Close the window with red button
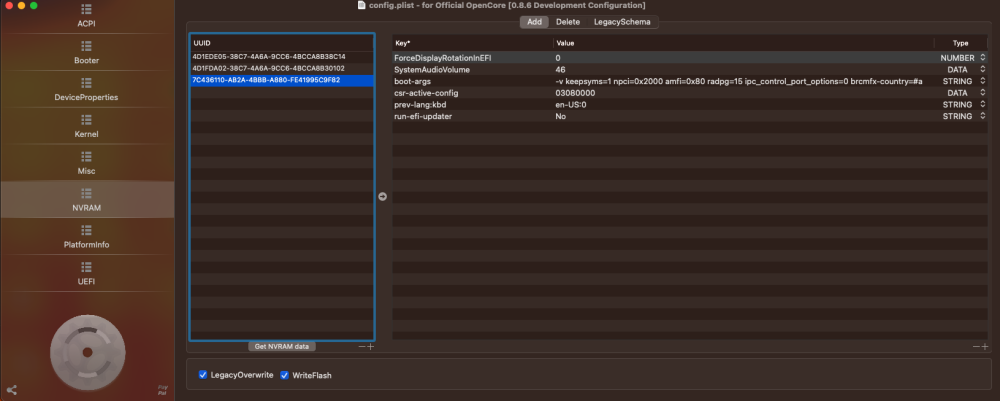This screenshot has width=1000, height=401. (9, 5)
